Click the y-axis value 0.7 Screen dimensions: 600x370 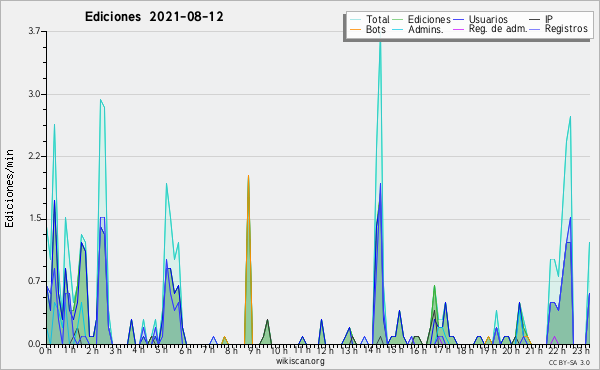click(x=34, y=281)
